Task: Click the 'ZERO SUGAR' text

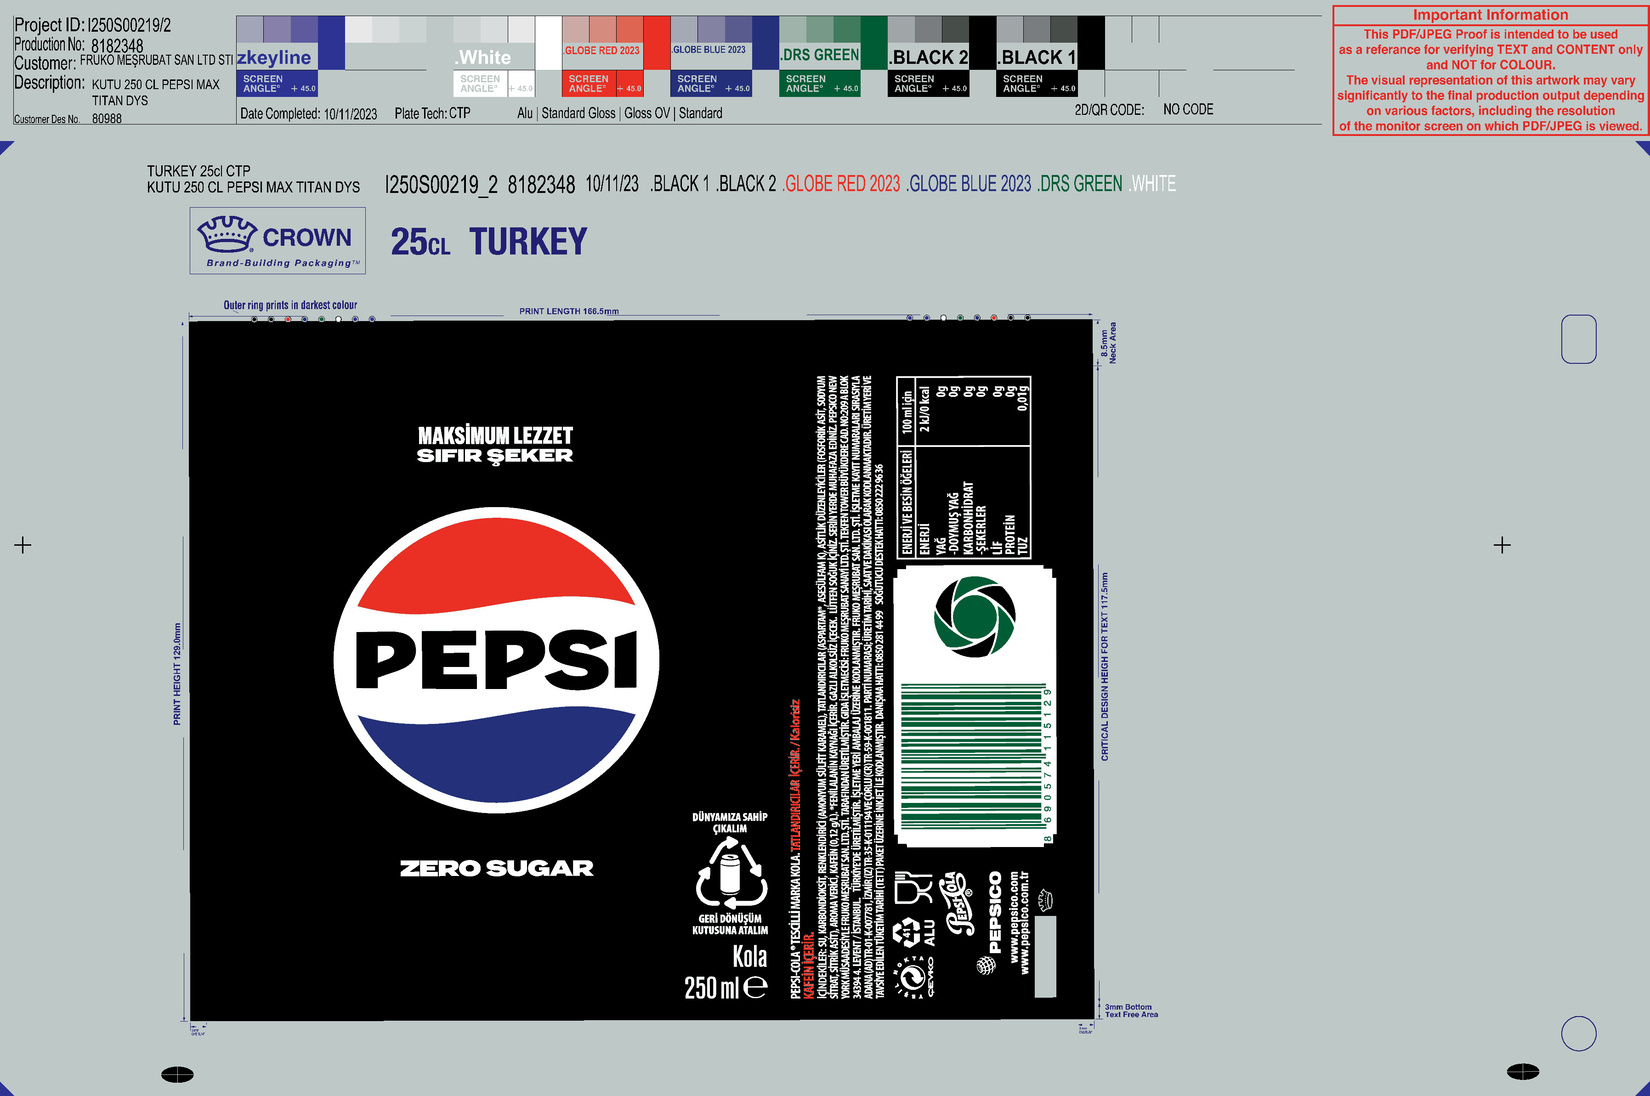Action: [496, 868]
